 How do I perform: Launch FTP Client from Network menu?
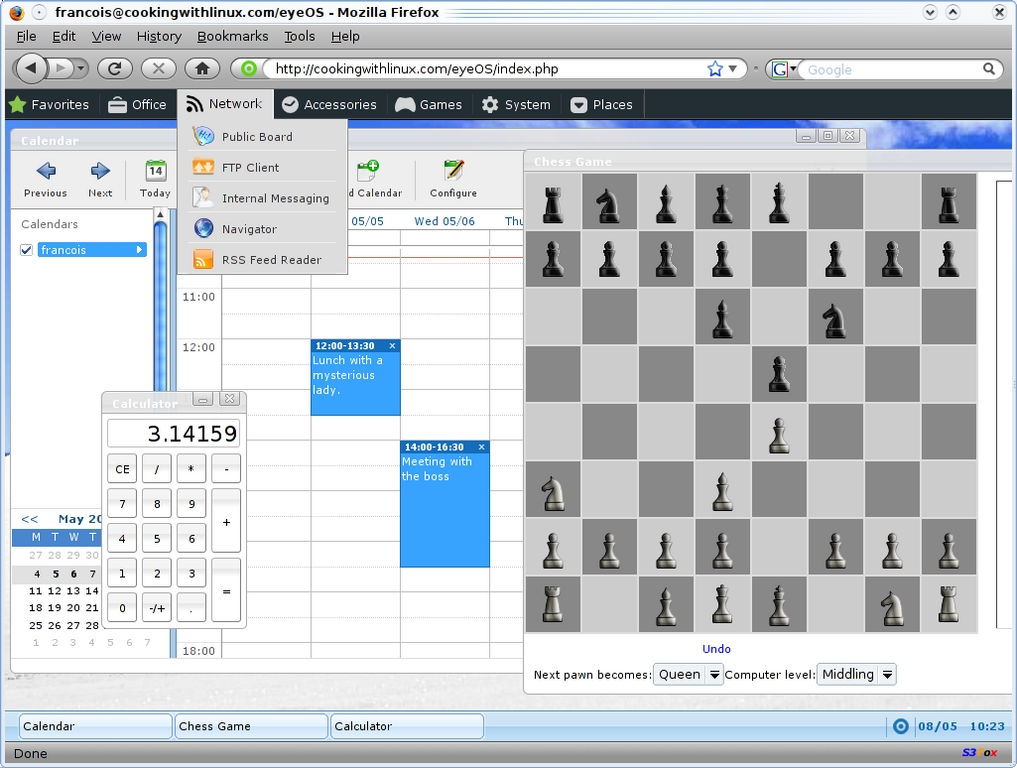click(x=250, y=168)
